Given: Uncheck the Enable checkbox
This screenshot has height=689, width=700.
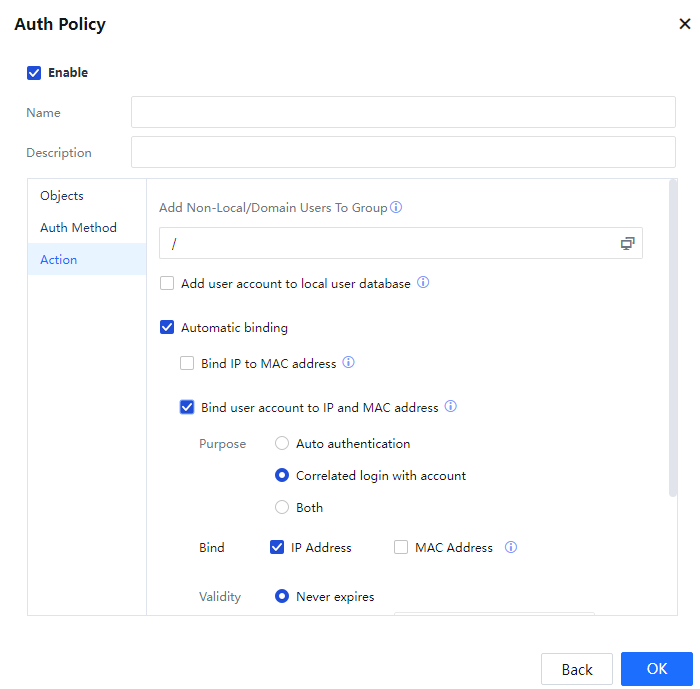Looking at the screenshot, I should pos(34,73).
